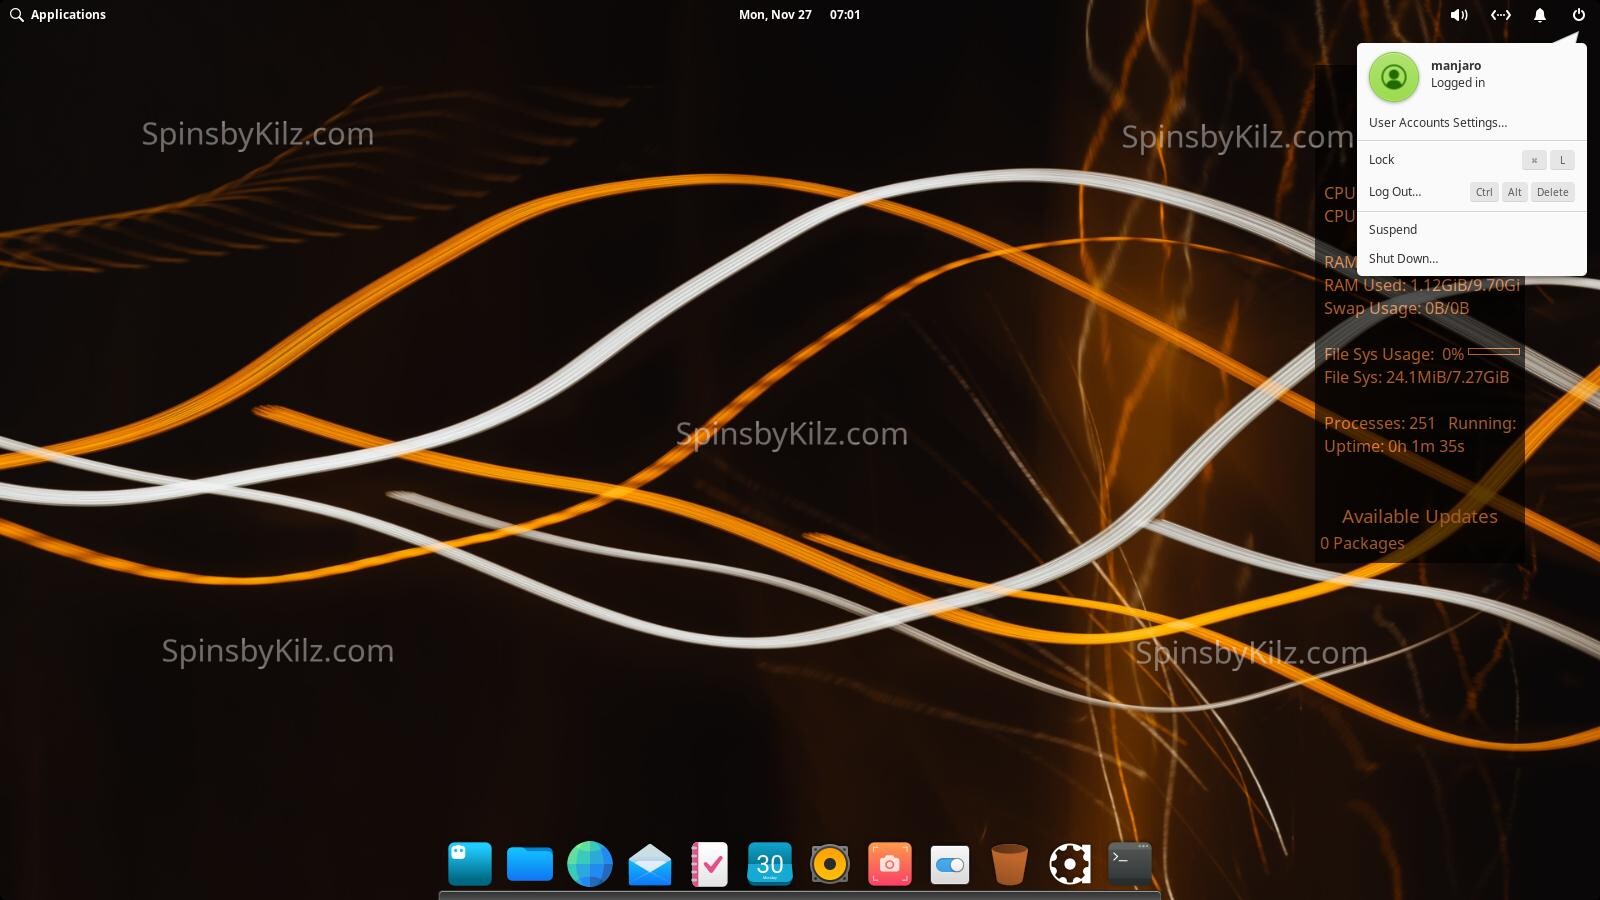Launch the Terminal from the dock
This screenshot has height=900, width=1600.
[x=1129, y=863]
